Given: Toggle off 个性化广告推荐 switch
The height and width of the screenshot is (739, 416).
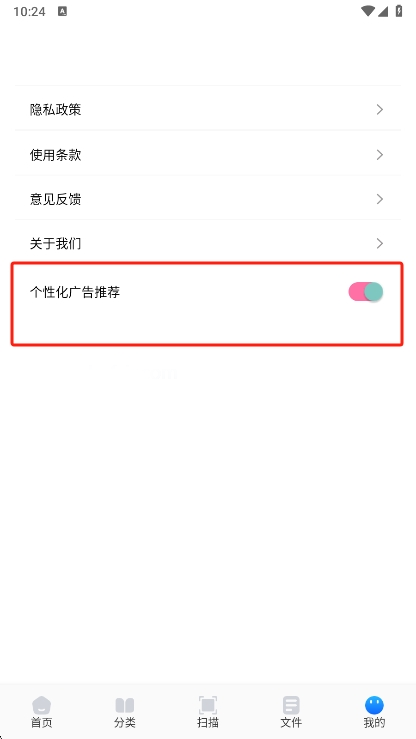Looking at the screenshot, I should (366, 292).
